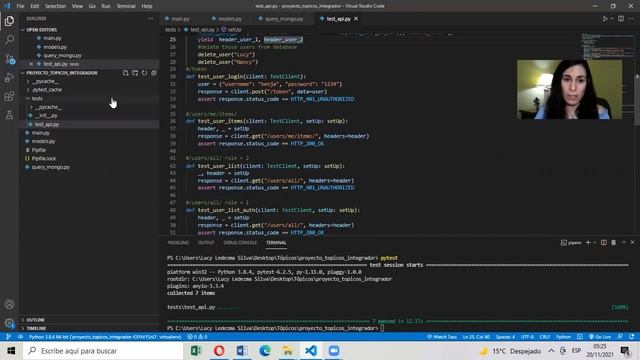Image resolution: width=640 pixels, height=360 pixels.
Task: Expand __pycache__ inside tests folder
Action: (x=48, y=107)
